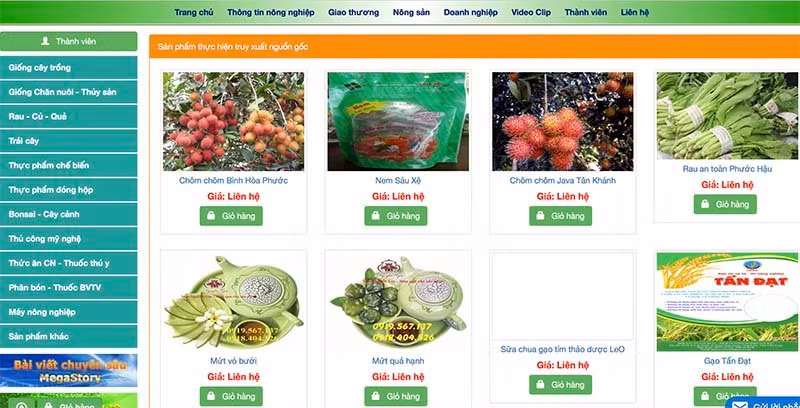This screenshot has width=800, height=408.
Task: Click the user icon beside Thành viên
Action: [45, 41]
